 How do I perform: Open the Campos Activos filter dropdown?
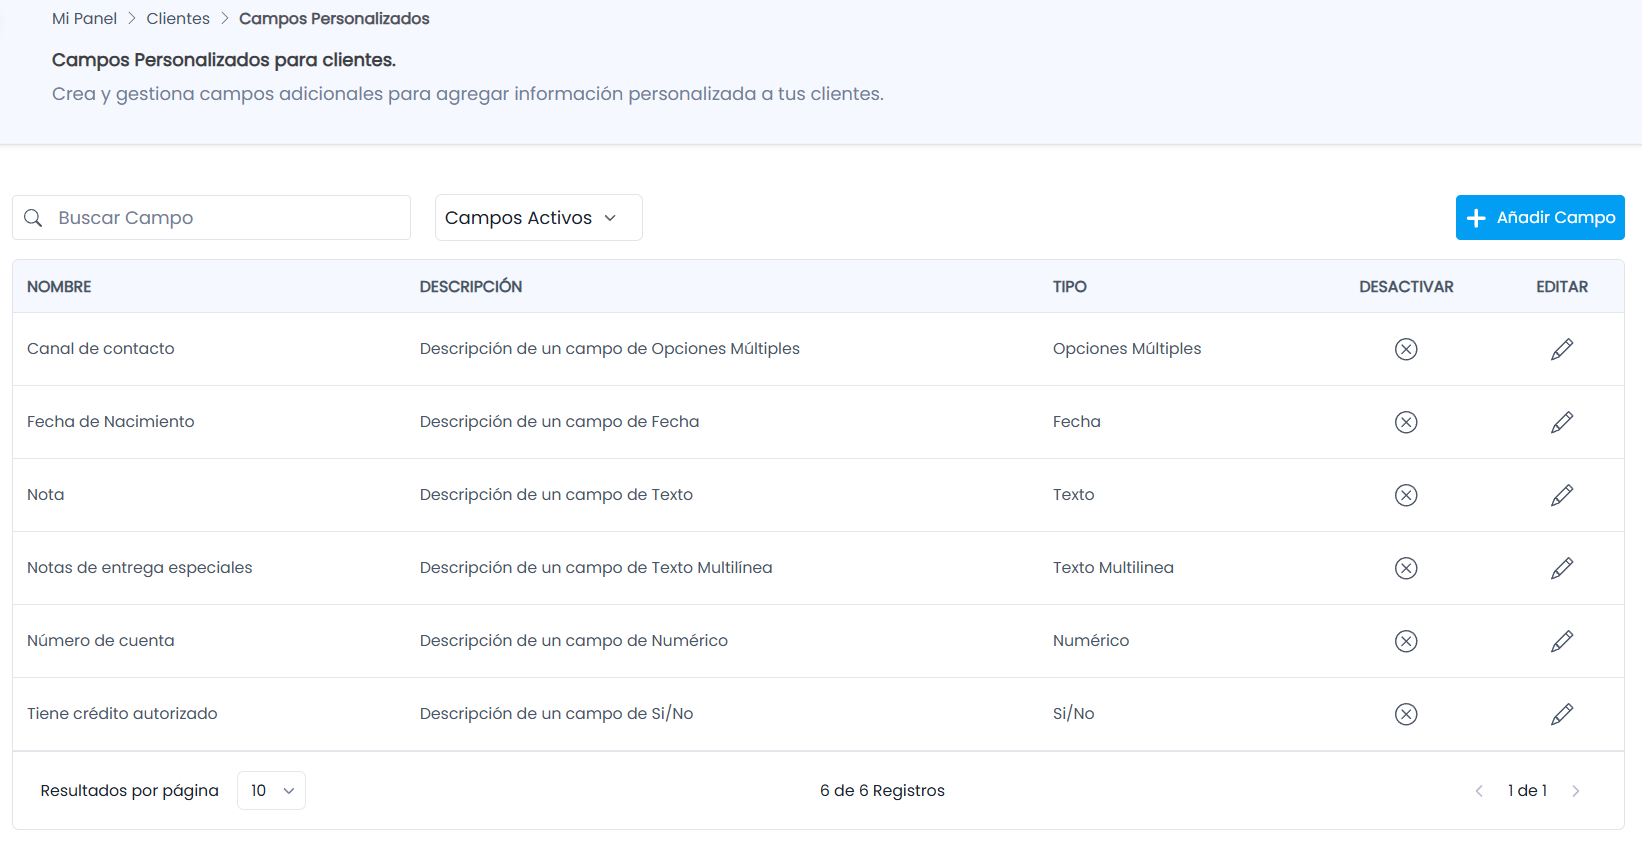538,218
